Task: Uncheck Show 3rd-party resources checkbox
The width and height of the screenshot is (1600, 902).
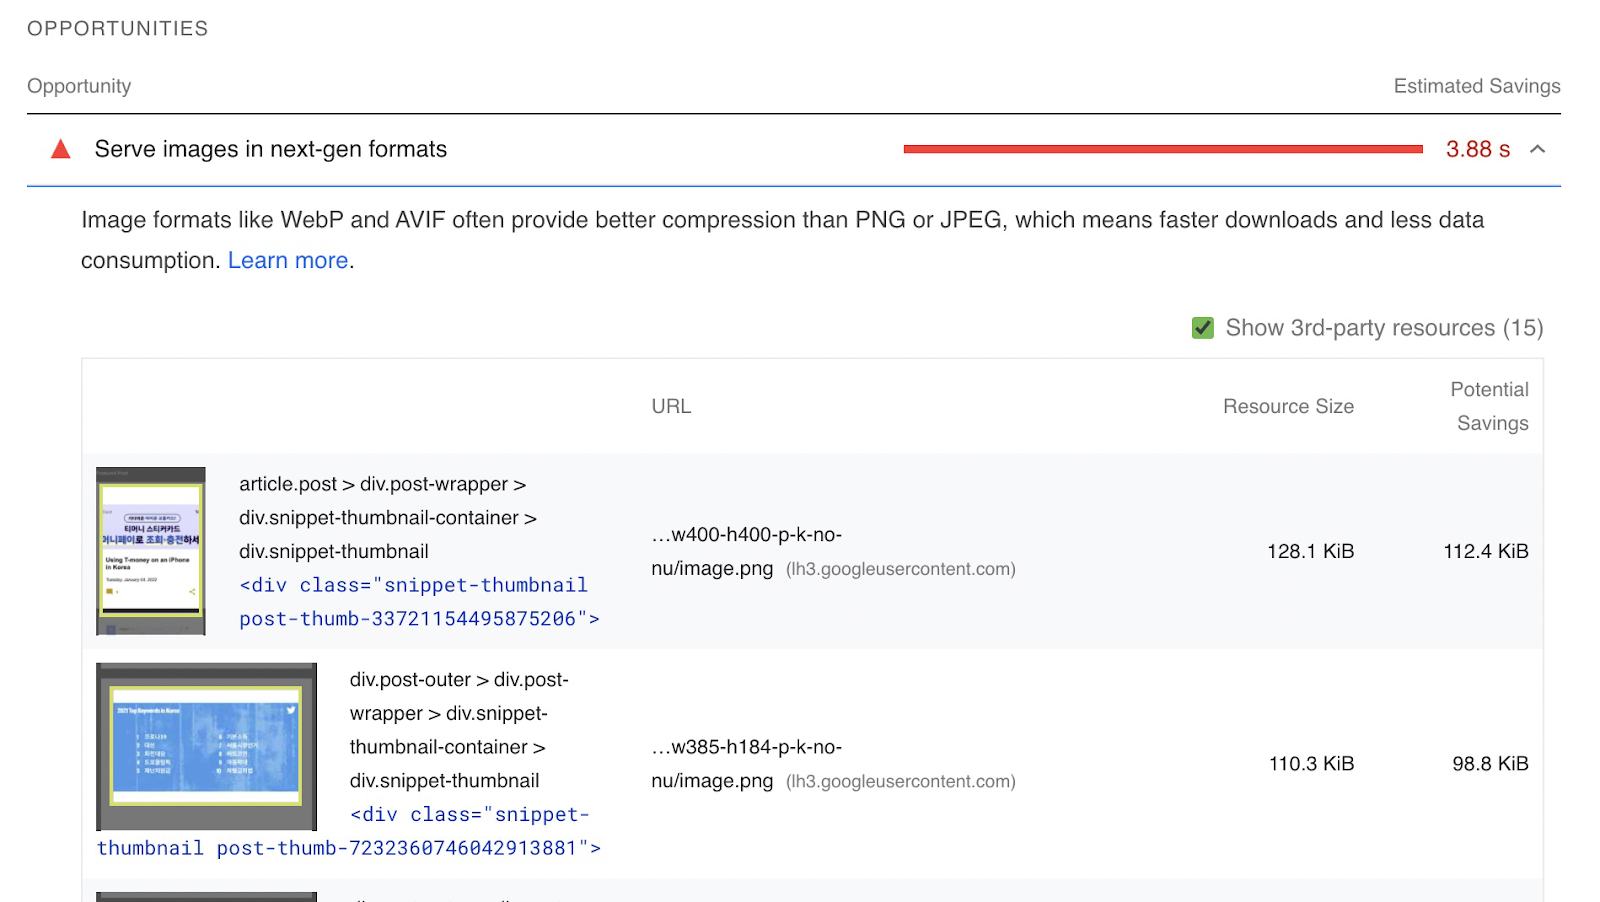Action: tap(1203, 328)
